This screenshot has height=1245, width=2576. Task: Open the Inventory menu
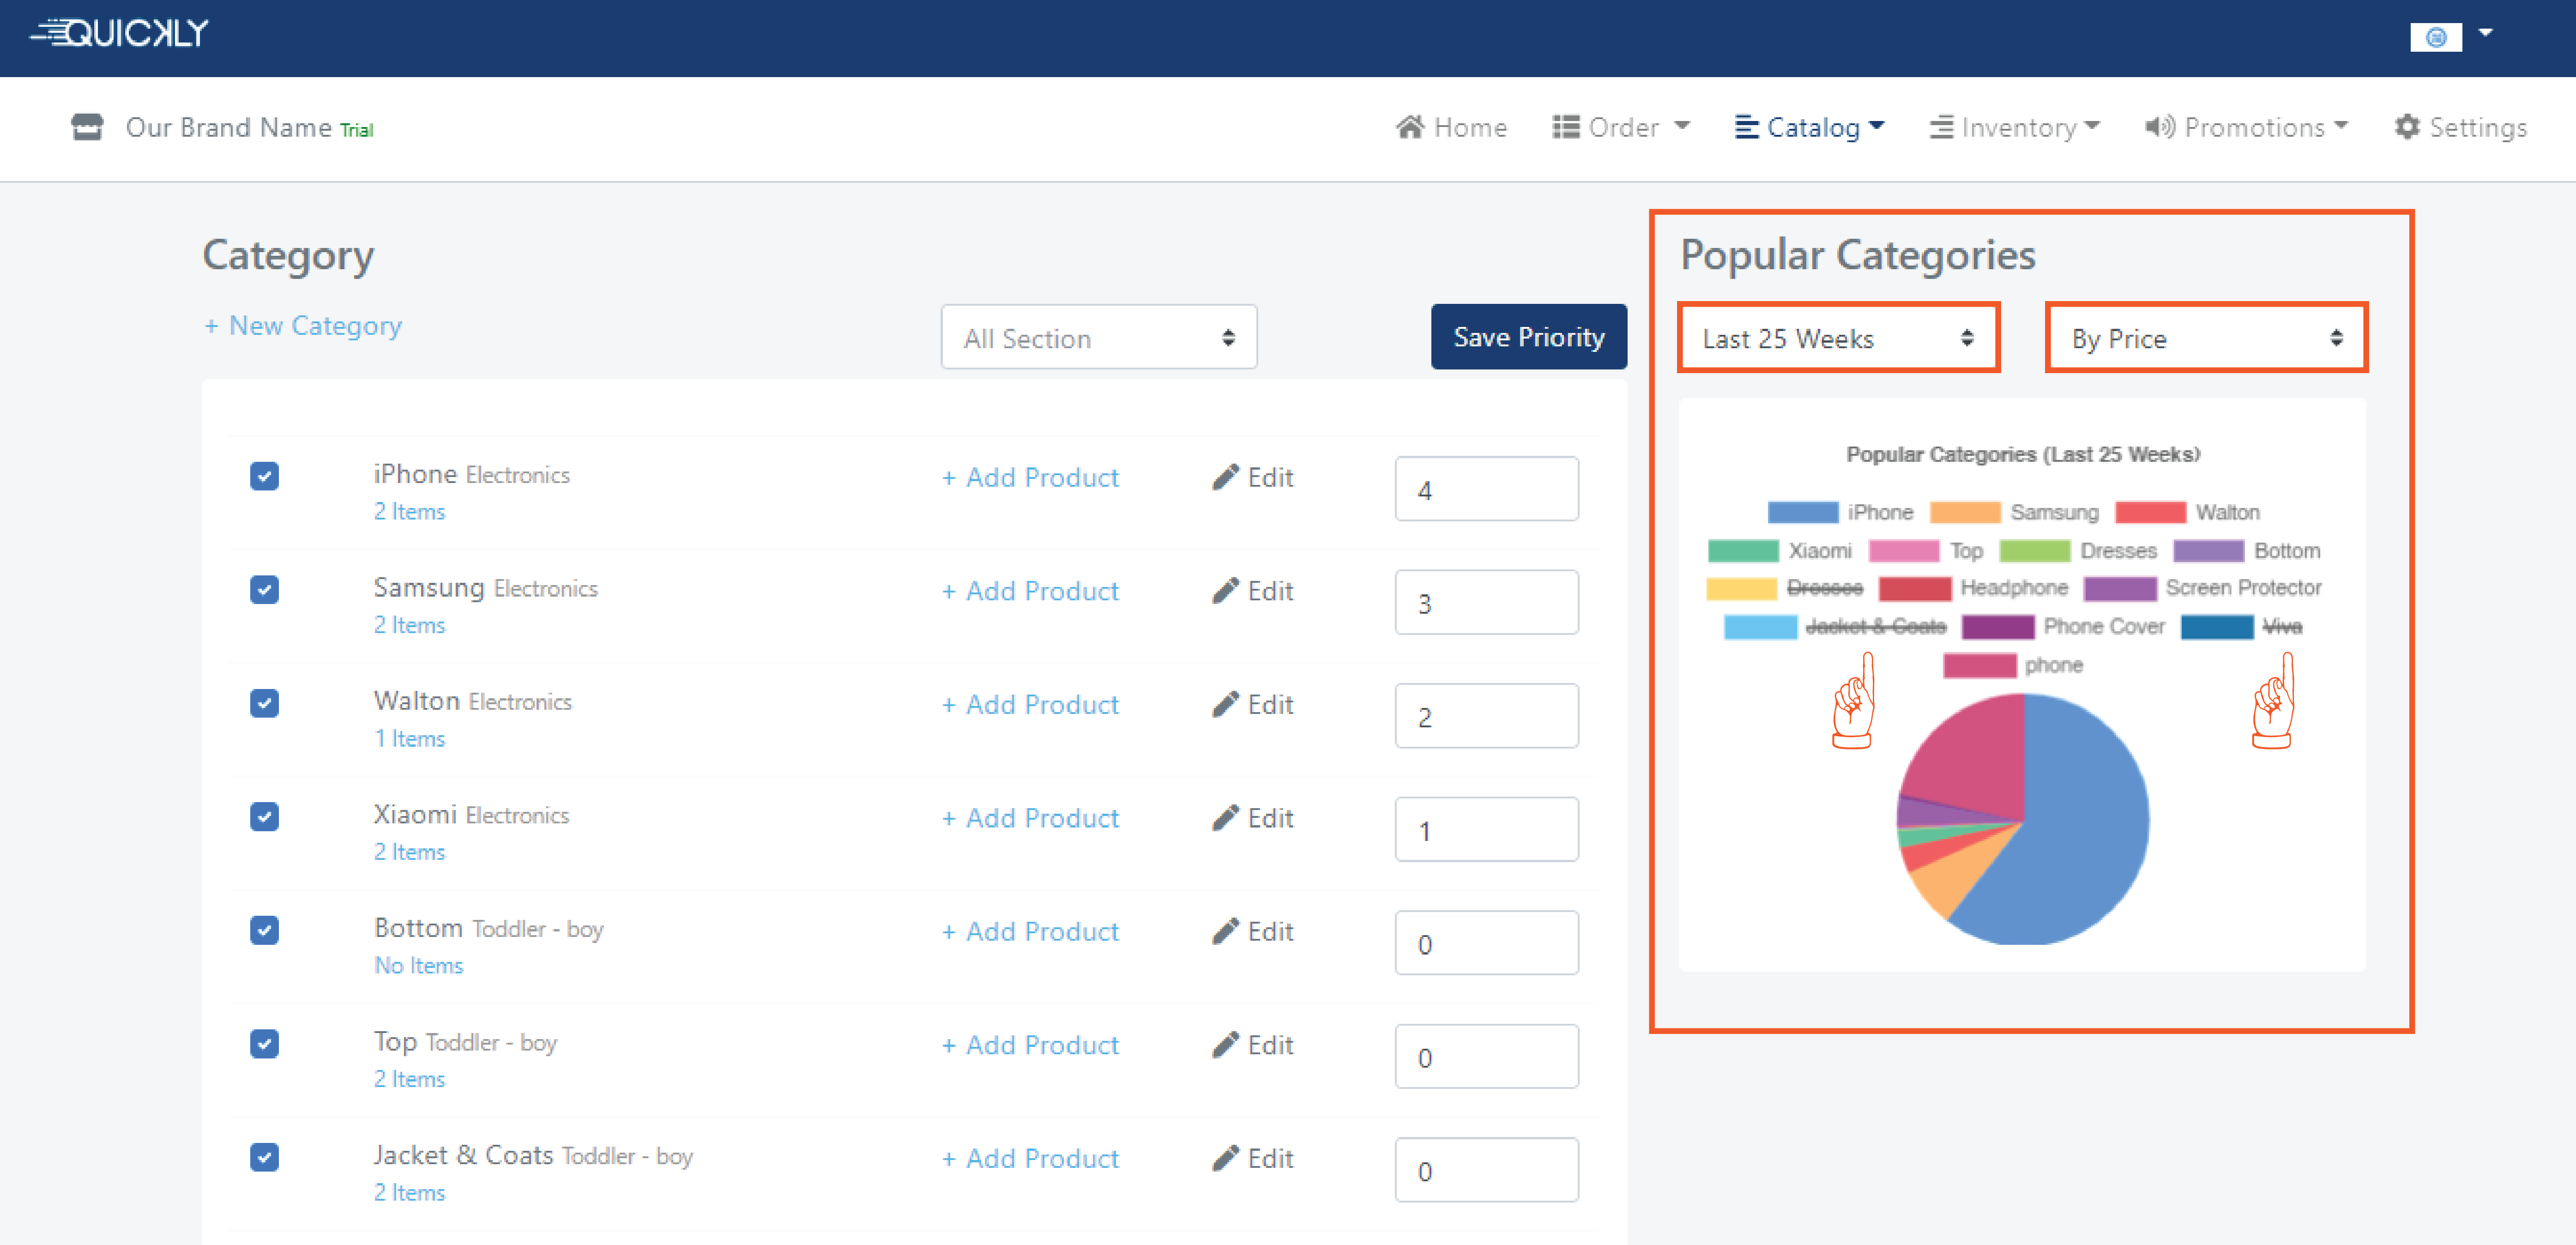(x=2014, y=127)
